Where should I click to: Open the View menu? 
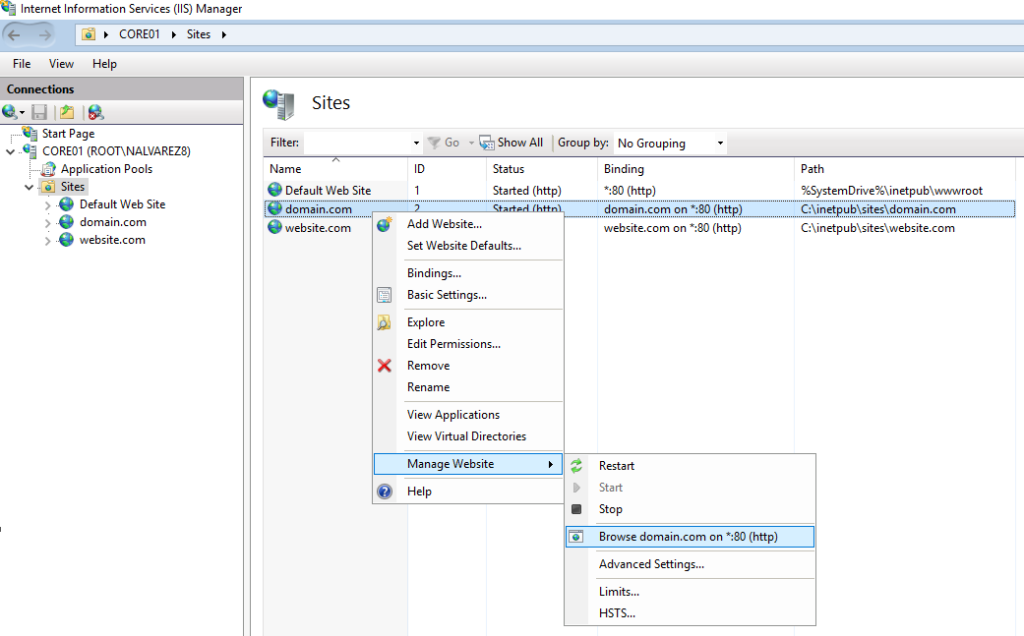[61, 63]
